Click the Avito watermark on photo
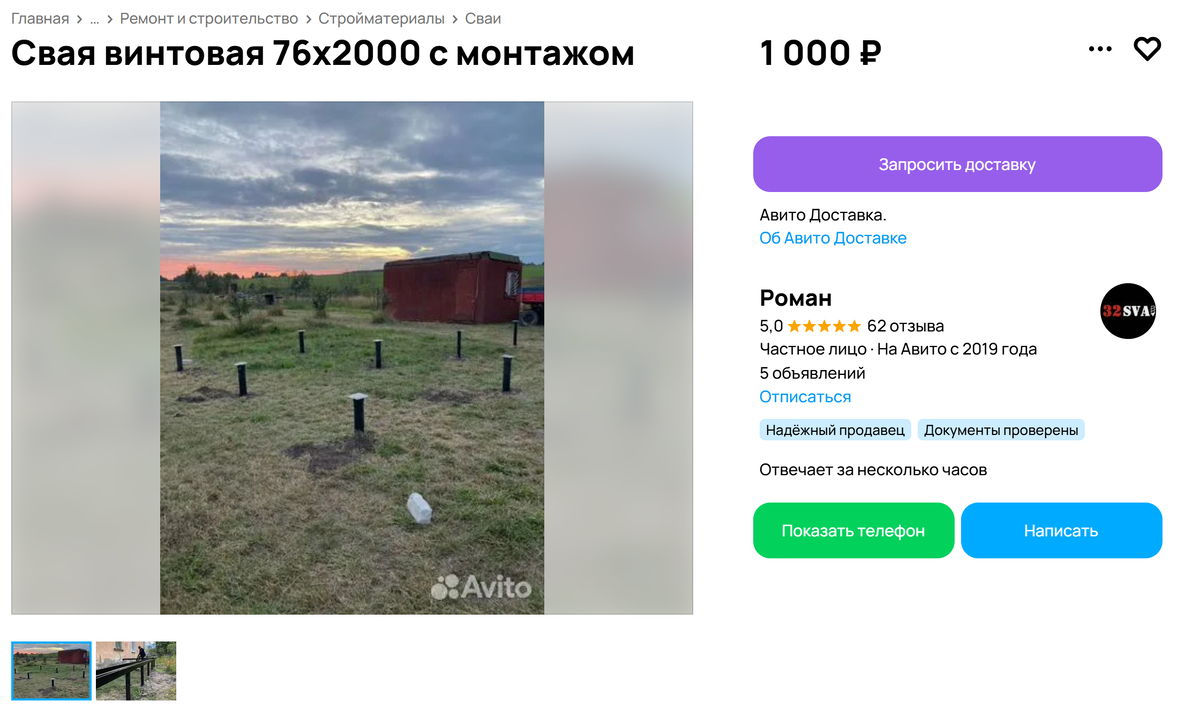 click(481, 587)
